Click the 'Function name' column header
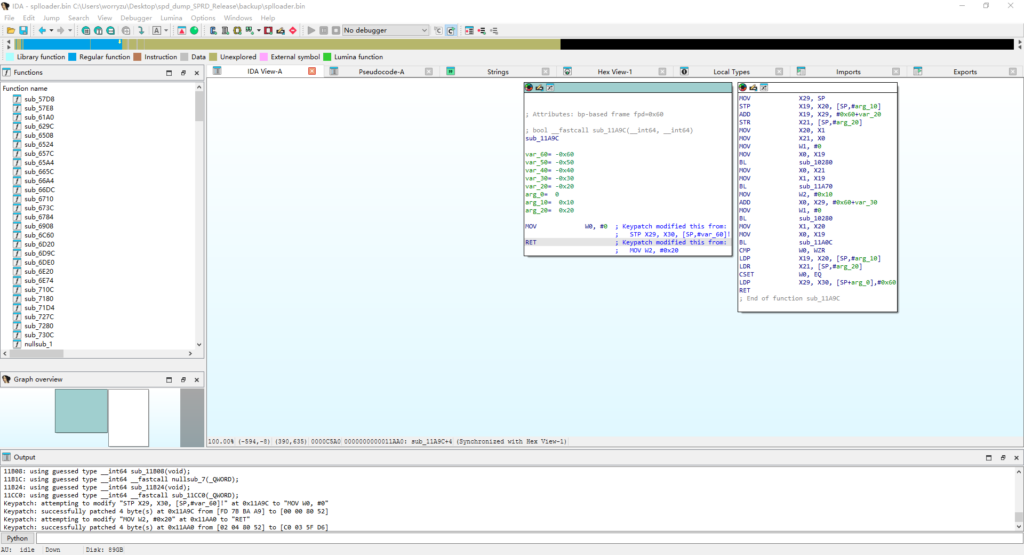Image resolution: width=1024 pixels, height=555 pixels. pyautogui.click(x=25, y=88)
